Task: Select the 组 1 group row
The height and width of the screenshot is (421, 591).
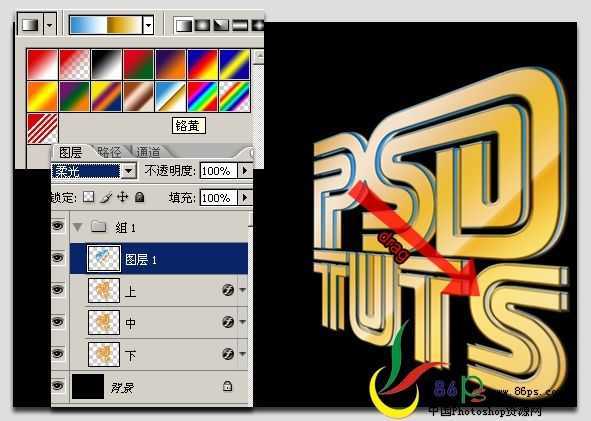Action: pos(159,227)
